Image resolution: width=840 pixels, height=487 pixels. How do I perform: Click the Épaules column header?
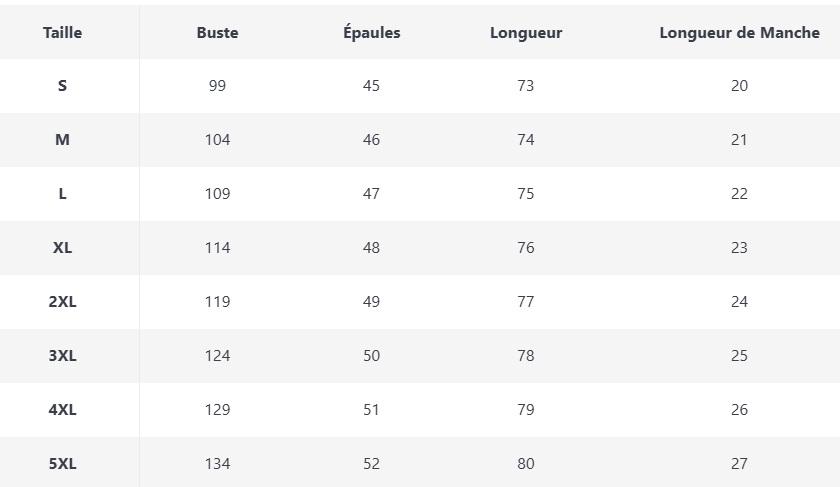pyautogui.click(x=371, y=32)
